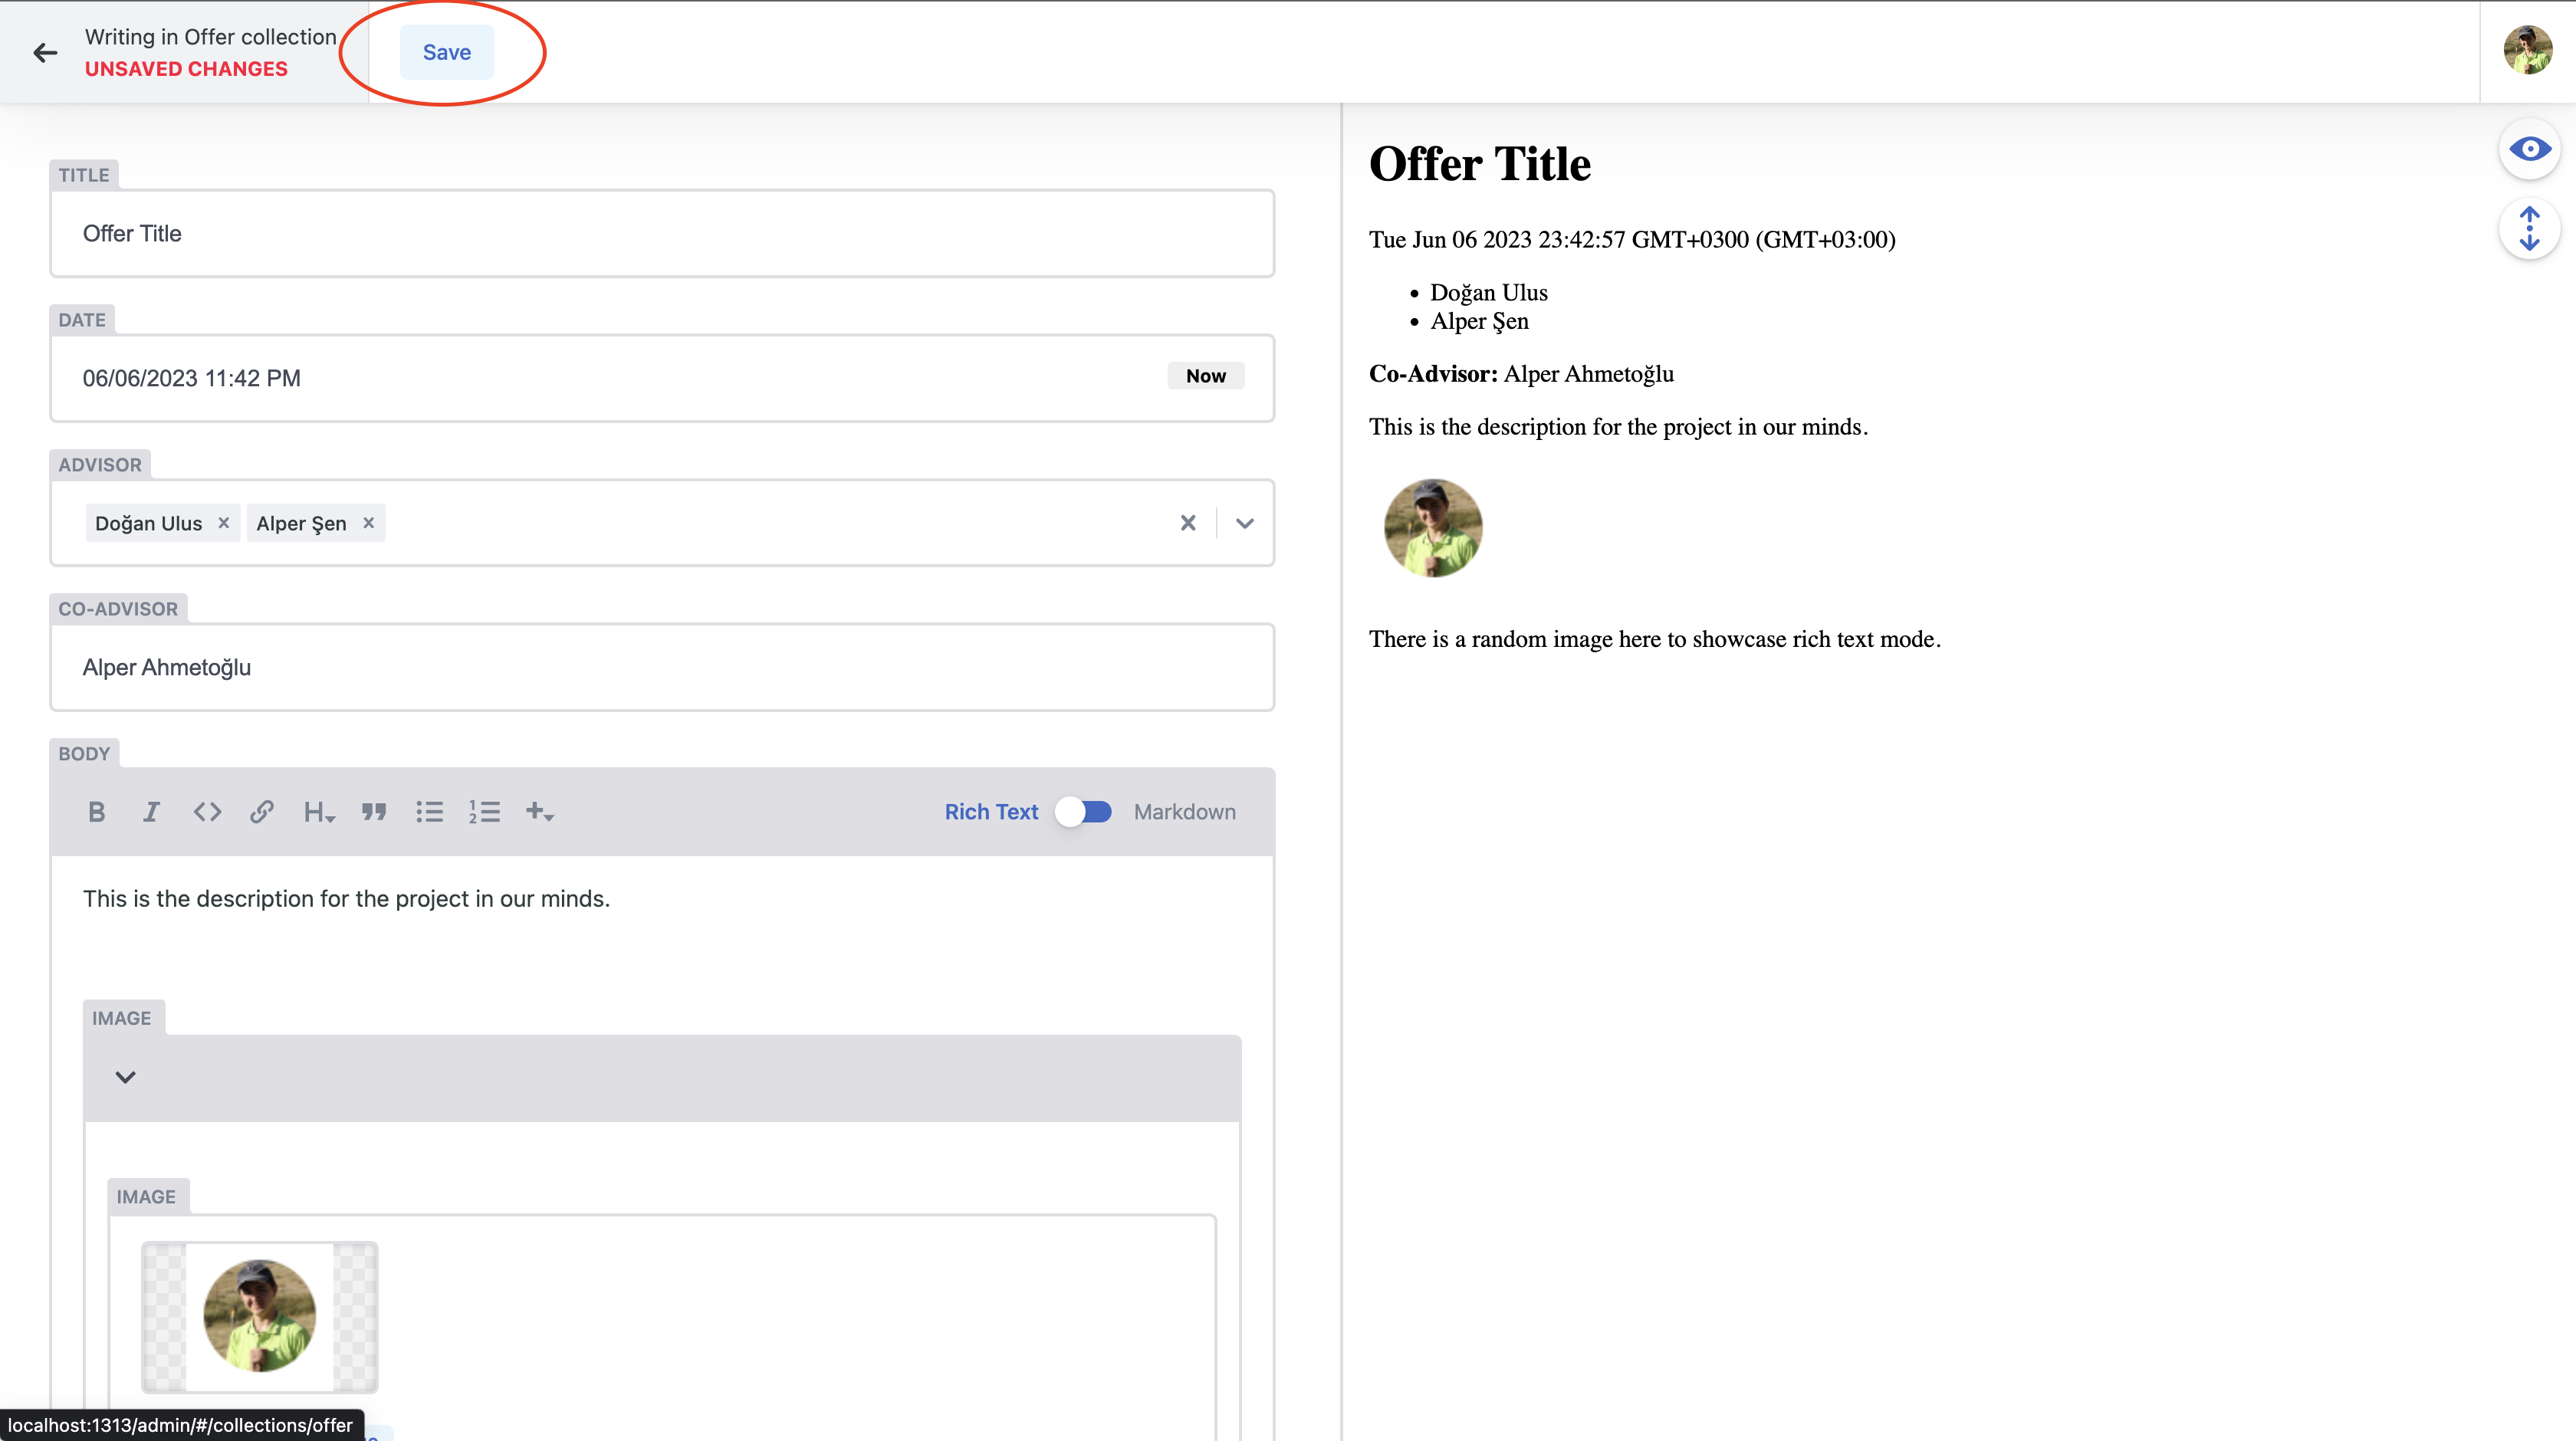
Task: Click the UNSAVED CHANGES status text
Action: point(186,69)
